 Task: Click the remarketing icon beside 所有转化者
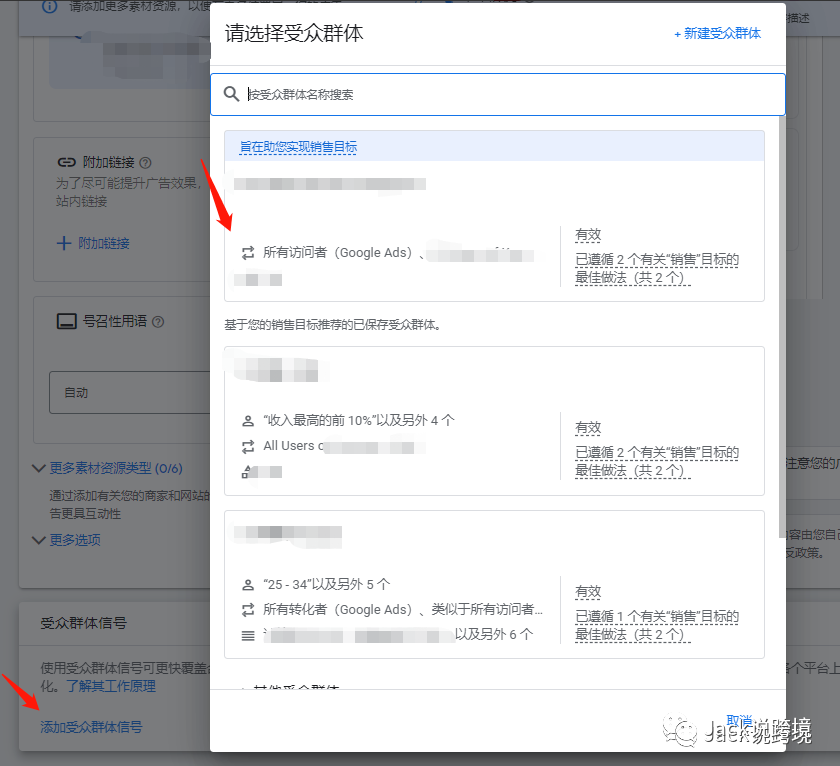click(x=248, y=610)
